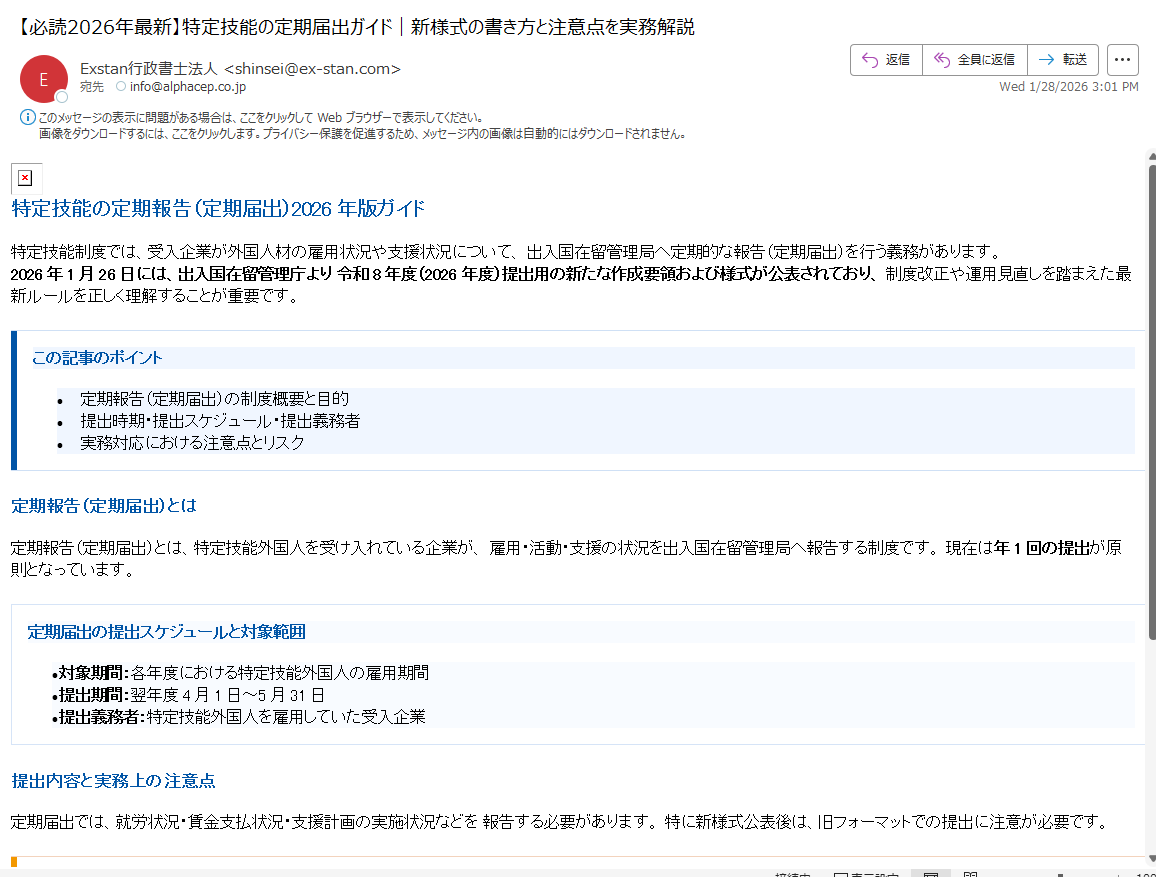Click the scrollbar up arrow

click(1151, 157)
